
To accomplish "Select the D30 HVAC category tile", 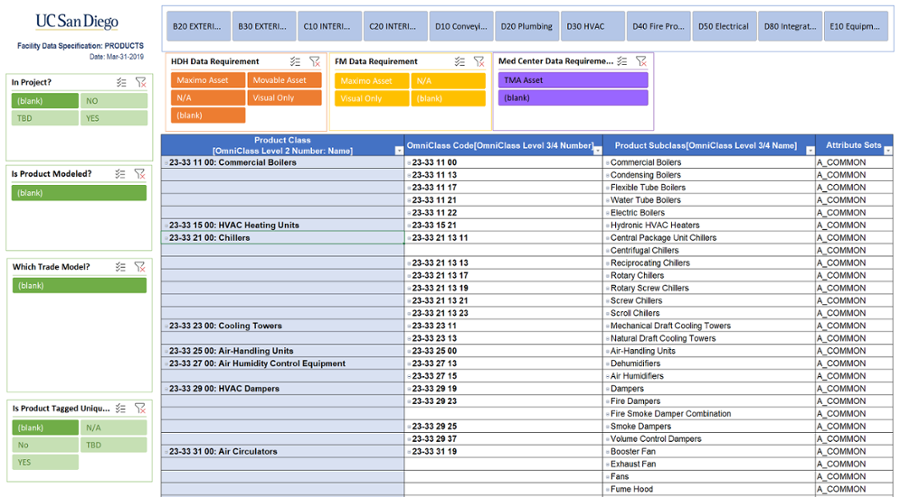I will pyautogui.click(x=593, y=26).
